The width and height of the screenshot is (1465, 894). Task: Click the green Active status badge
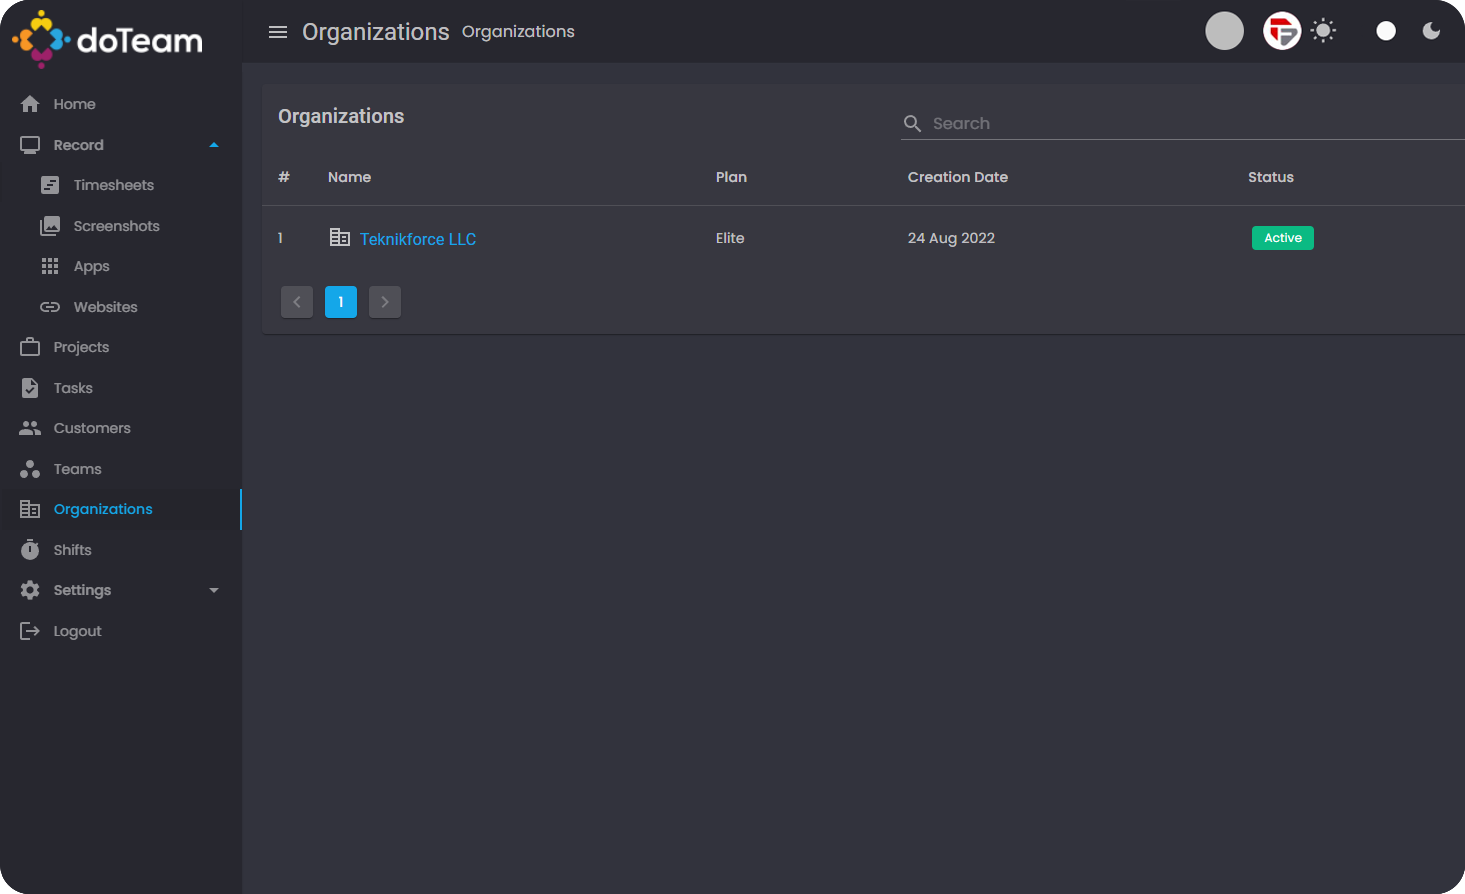[1282, 238]
